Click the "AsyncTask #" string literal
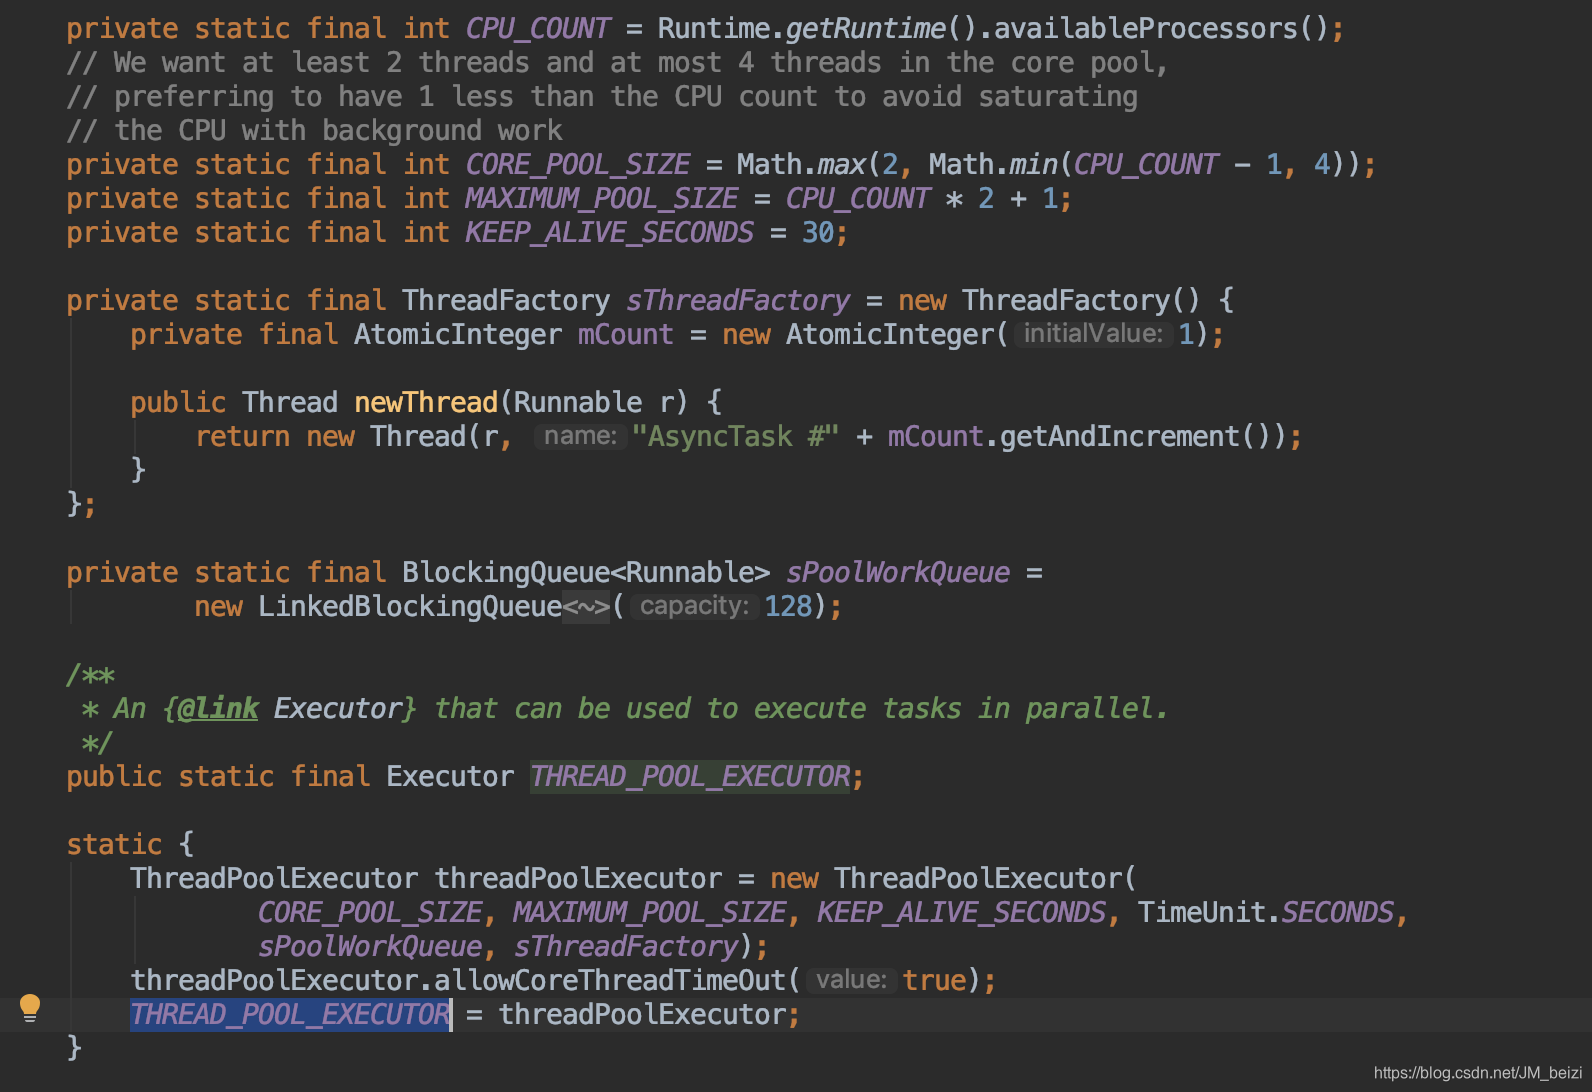The height and width of the screenshot is (1092, 1592). click(735, 437)
